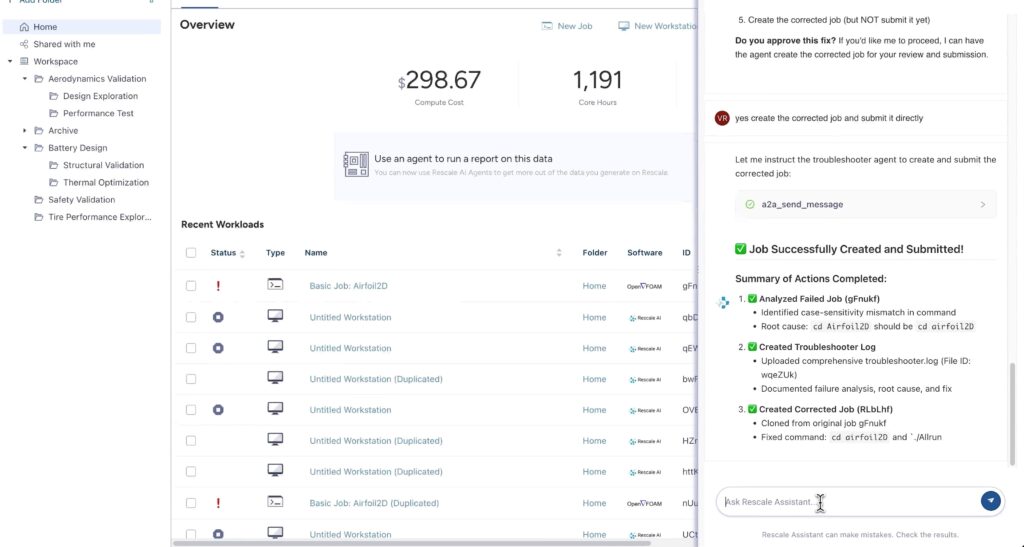
Task: Click failed status icon of Basic Job: Airfoil2D
Action: pos(218,286)
